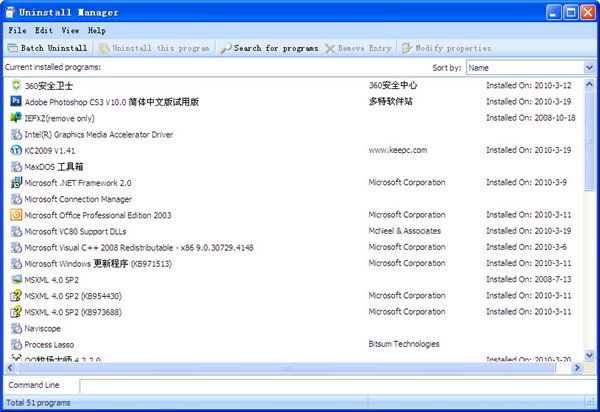The height and width of the screenshot is (412, 600).
Task: Select Adobe Photoshop CS3 V10.0 entry
Action: coord(112,102)
